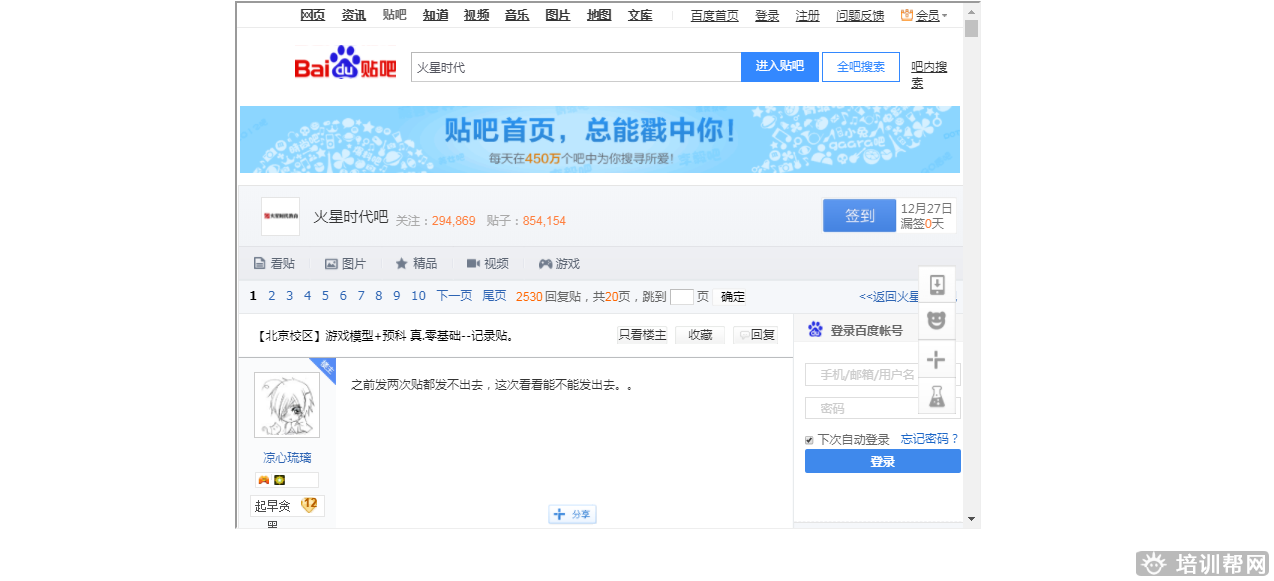1274x581 pixels.
Task: Click the 签到 check-in button
Action: [x=859, y=215]
